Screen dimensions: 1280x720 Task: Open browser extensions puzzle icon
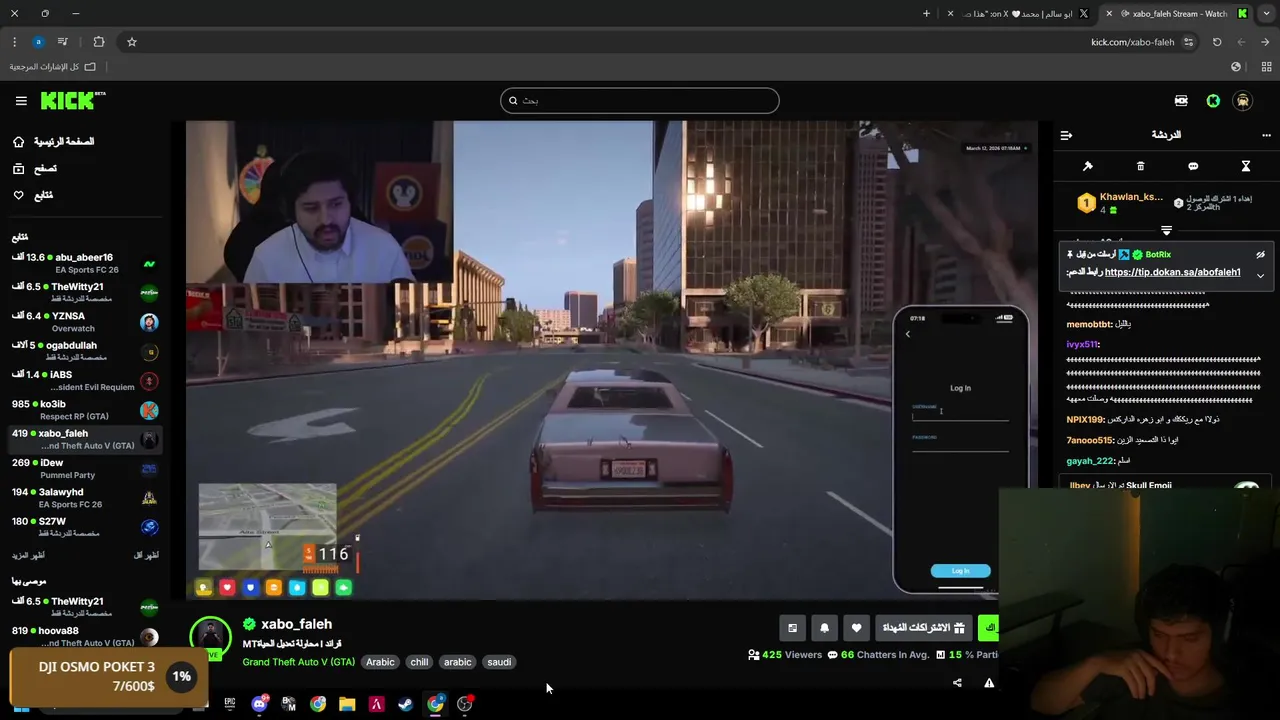[x=98, y=42]
